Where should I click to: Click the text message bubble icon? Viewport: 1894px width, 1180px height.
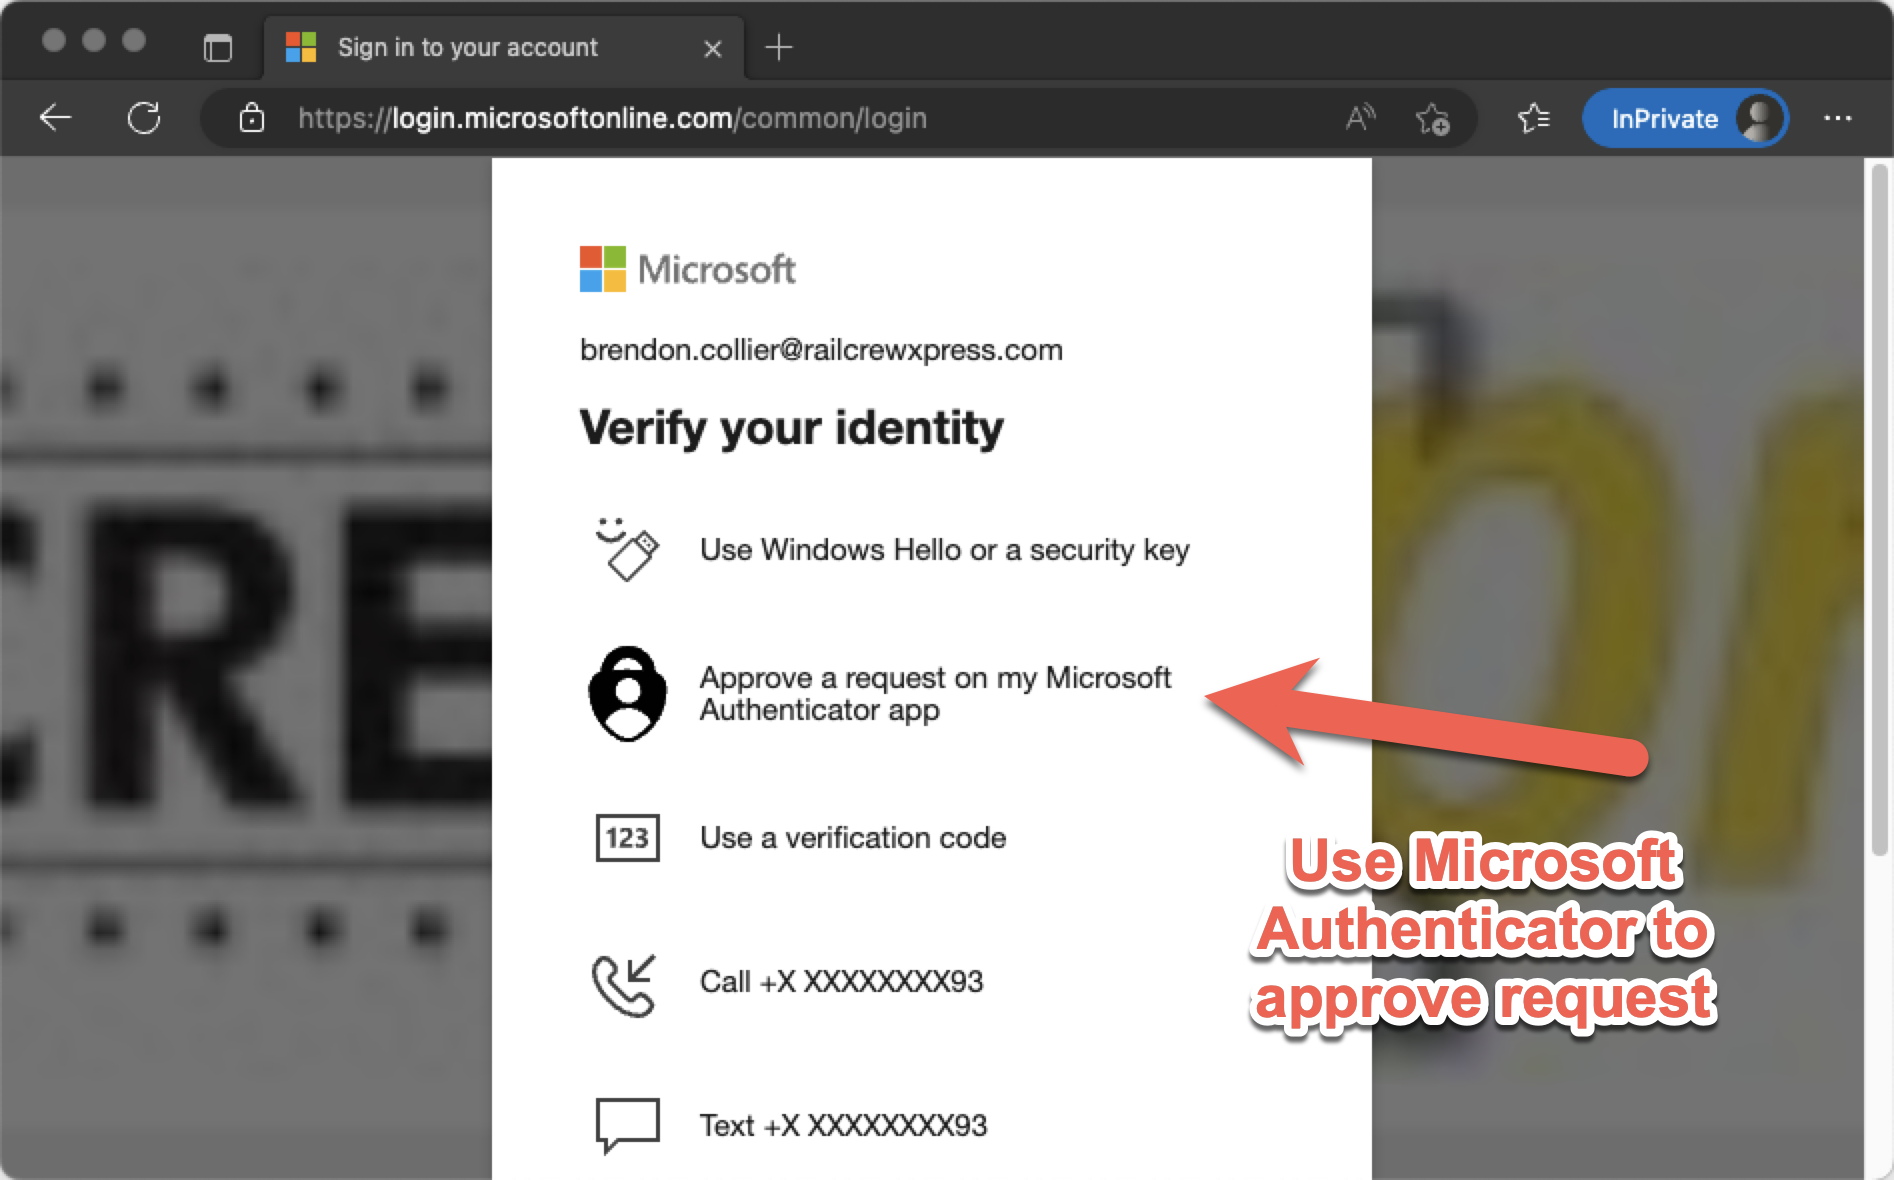pyautogui.click(x=627, y=1126)
